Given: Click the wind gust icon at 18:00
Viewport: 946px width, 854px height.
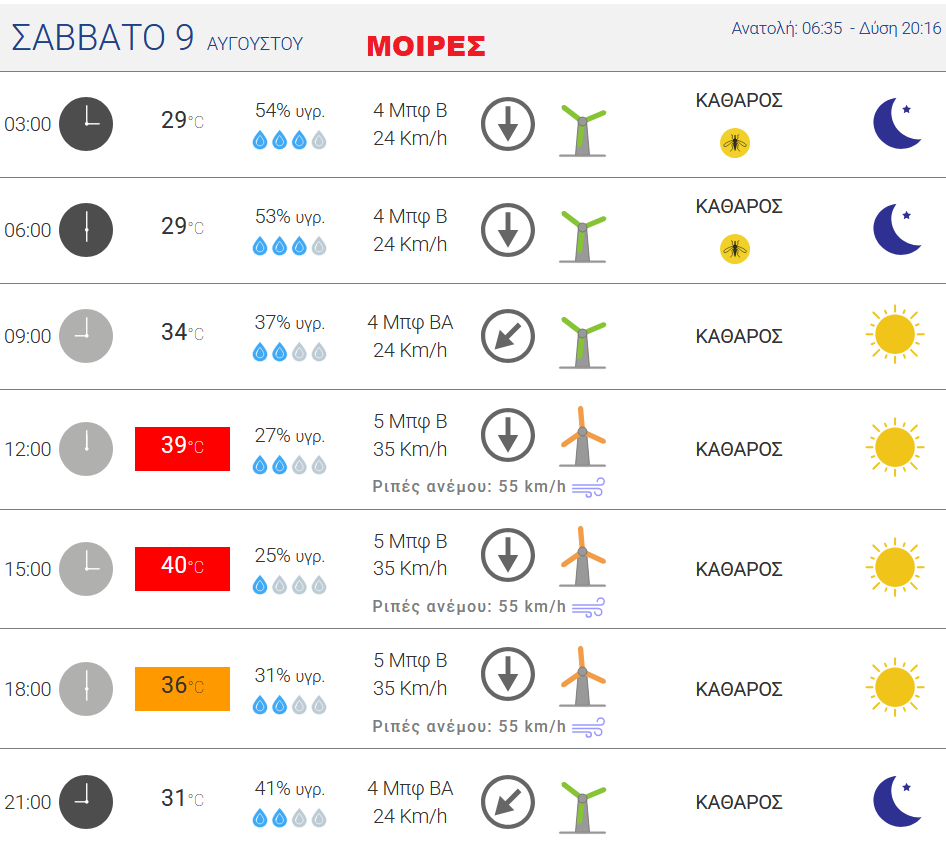Looking at the screenshot, I should point(588,727).
